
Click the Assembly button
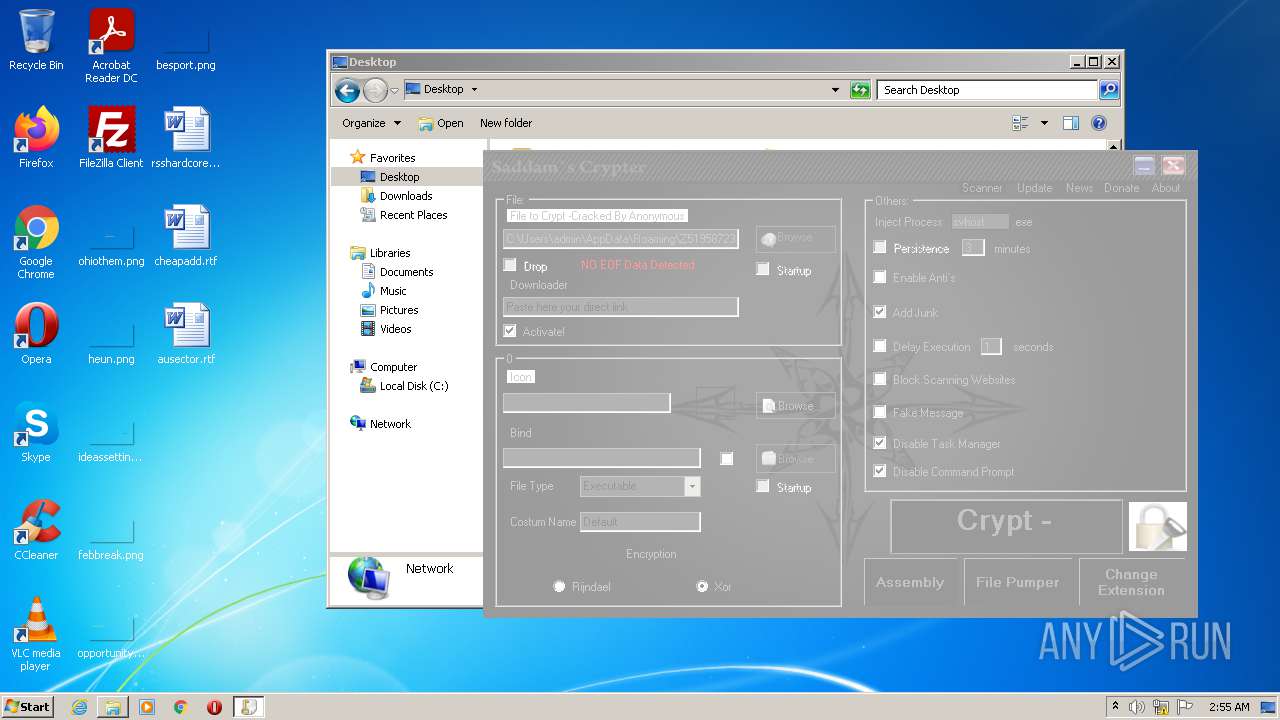click(x=910, y=582)
